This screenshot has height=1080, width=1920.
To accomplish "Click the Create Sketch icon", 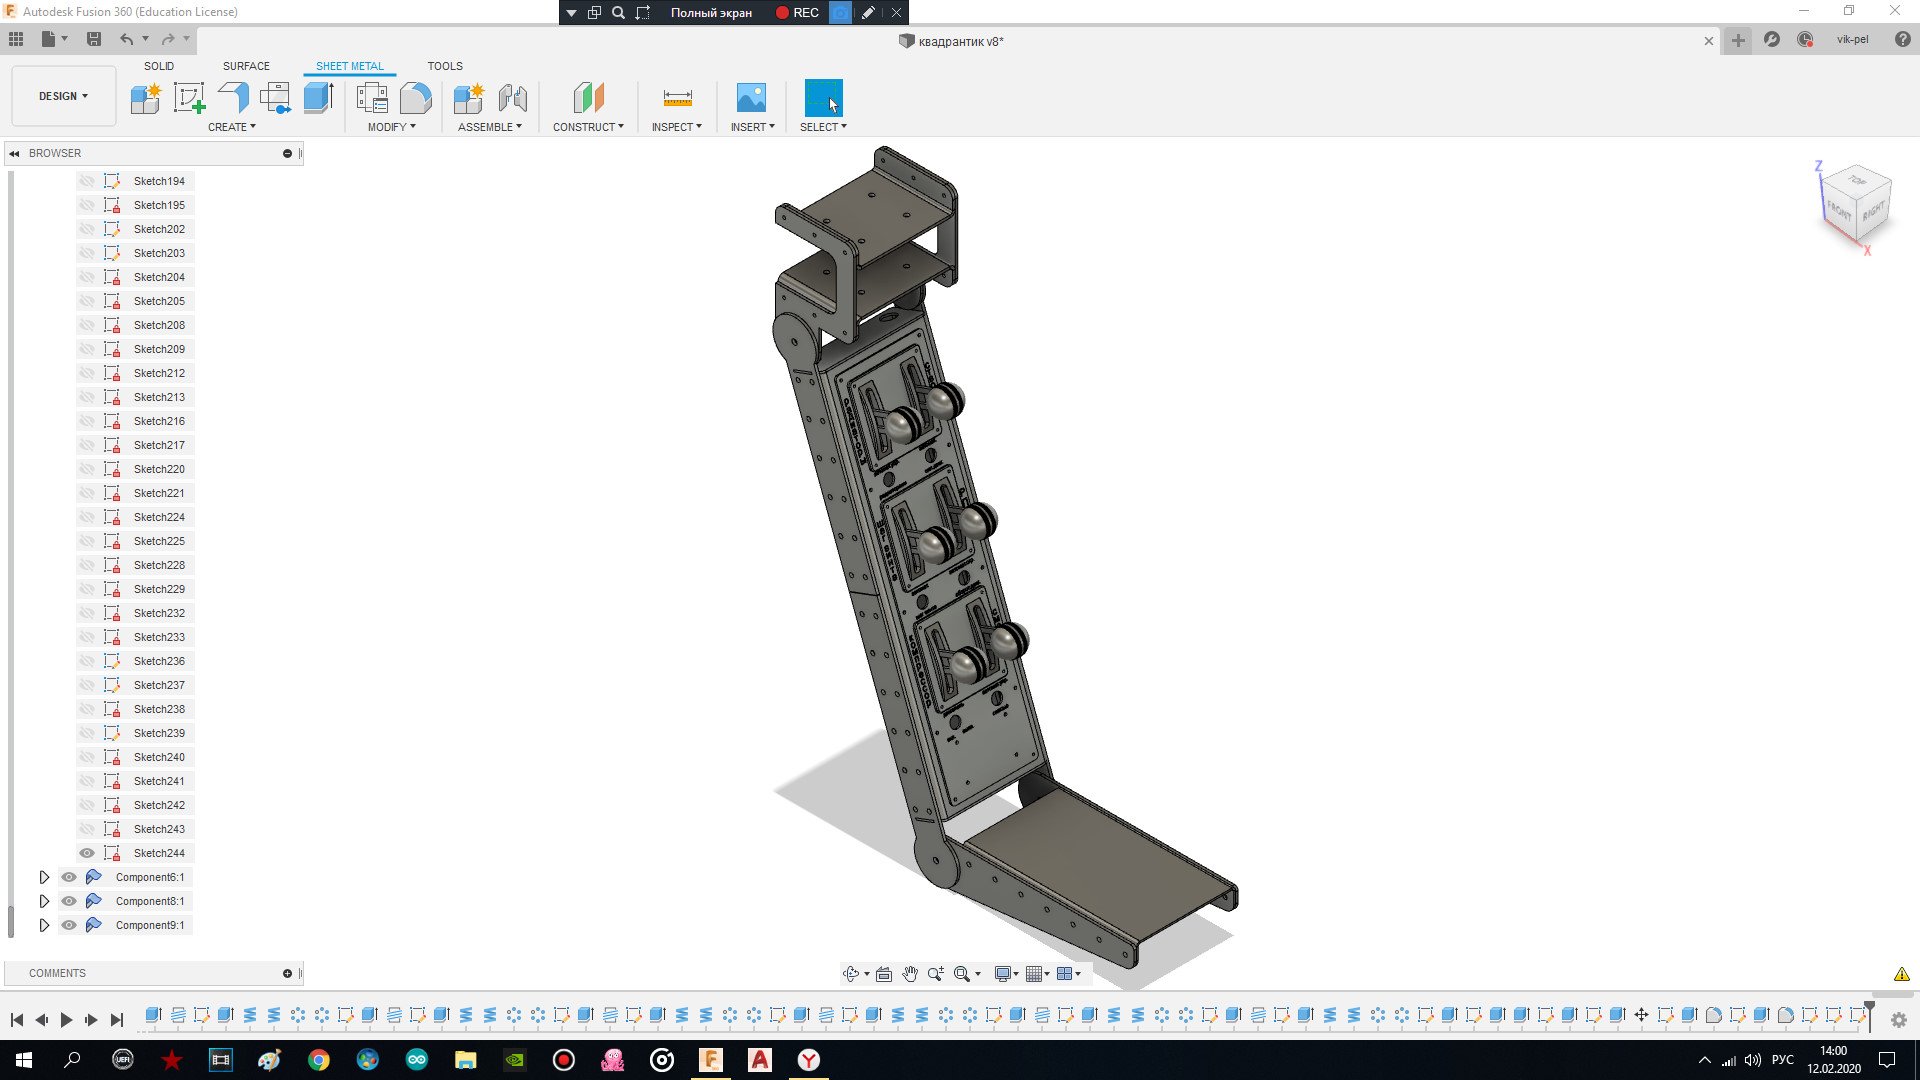I will tap(188, 97).
